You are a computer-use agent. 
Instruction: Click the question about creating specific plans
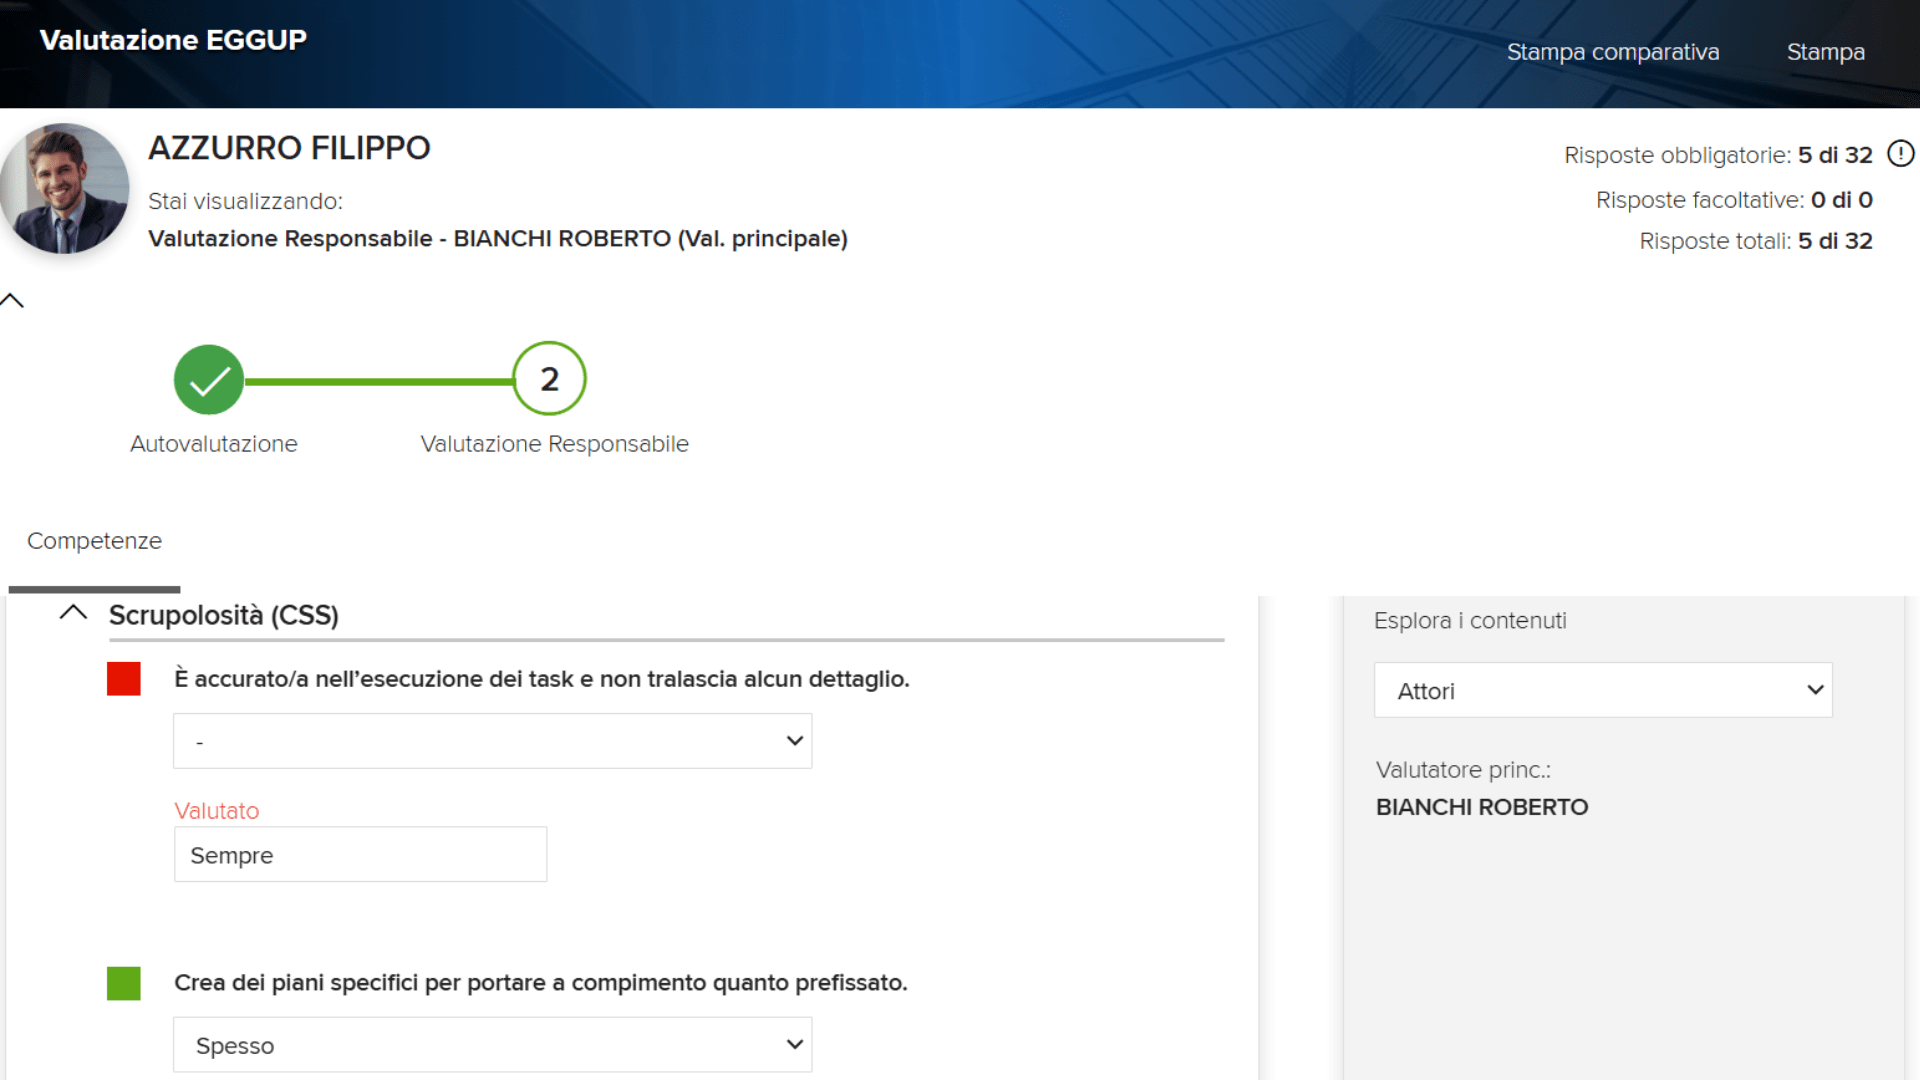point(541,983)
